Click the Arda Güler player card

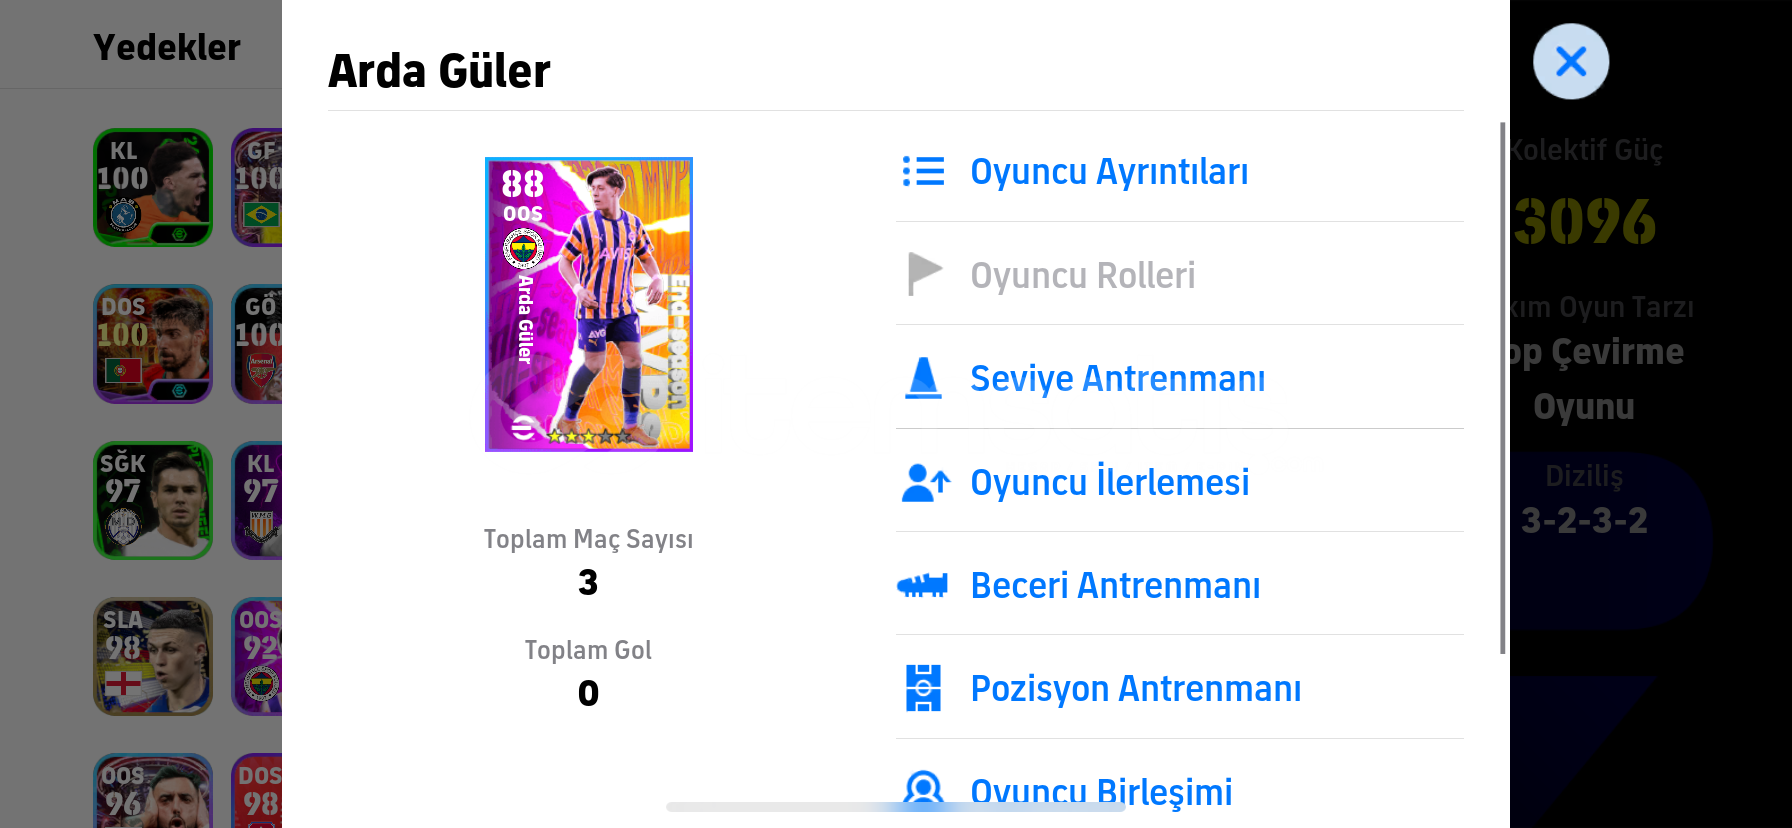coord(589,304)
